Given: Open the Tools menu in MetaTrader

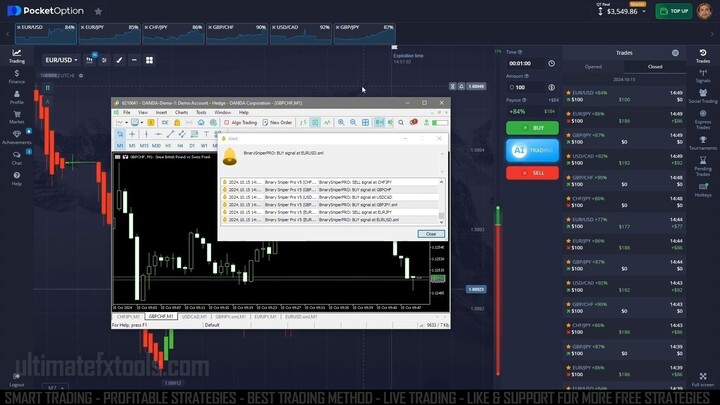Looking at the screenshot, I should pyautogui.click(x=201, y=112).
